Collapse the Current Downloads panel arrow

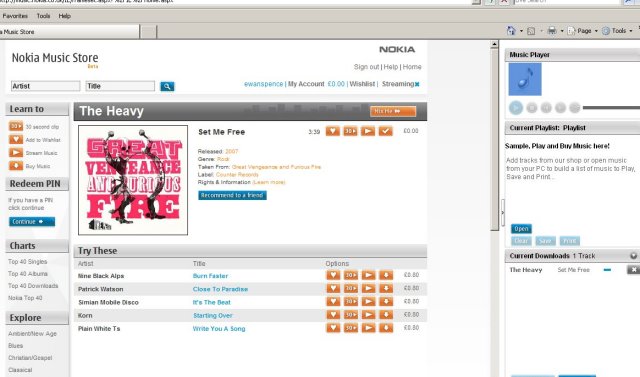point(633,256)
